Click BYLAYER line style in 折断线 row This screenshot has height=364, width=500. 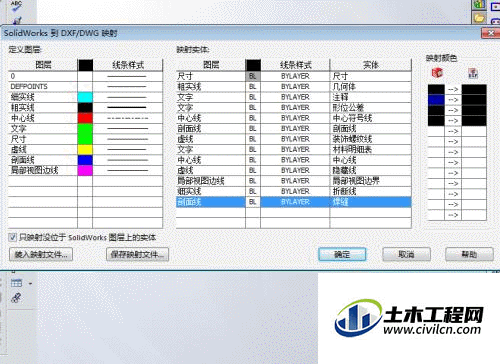(x=295, y=191)
